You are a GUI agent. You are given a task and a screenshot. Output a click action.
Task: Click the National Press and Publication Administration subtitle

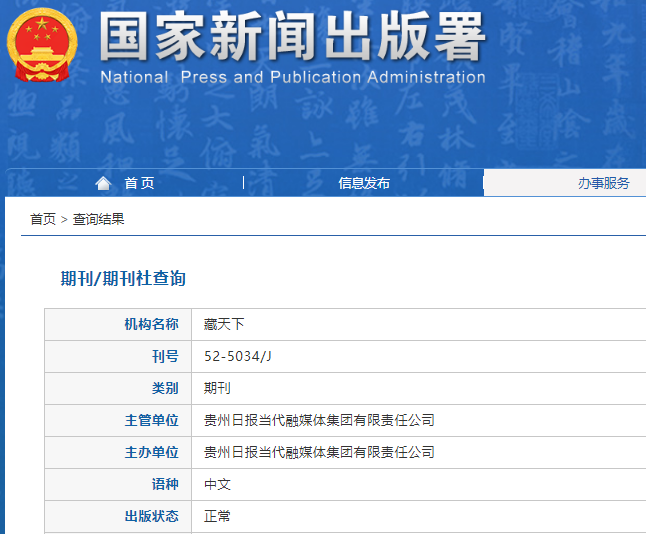(293, 77)
